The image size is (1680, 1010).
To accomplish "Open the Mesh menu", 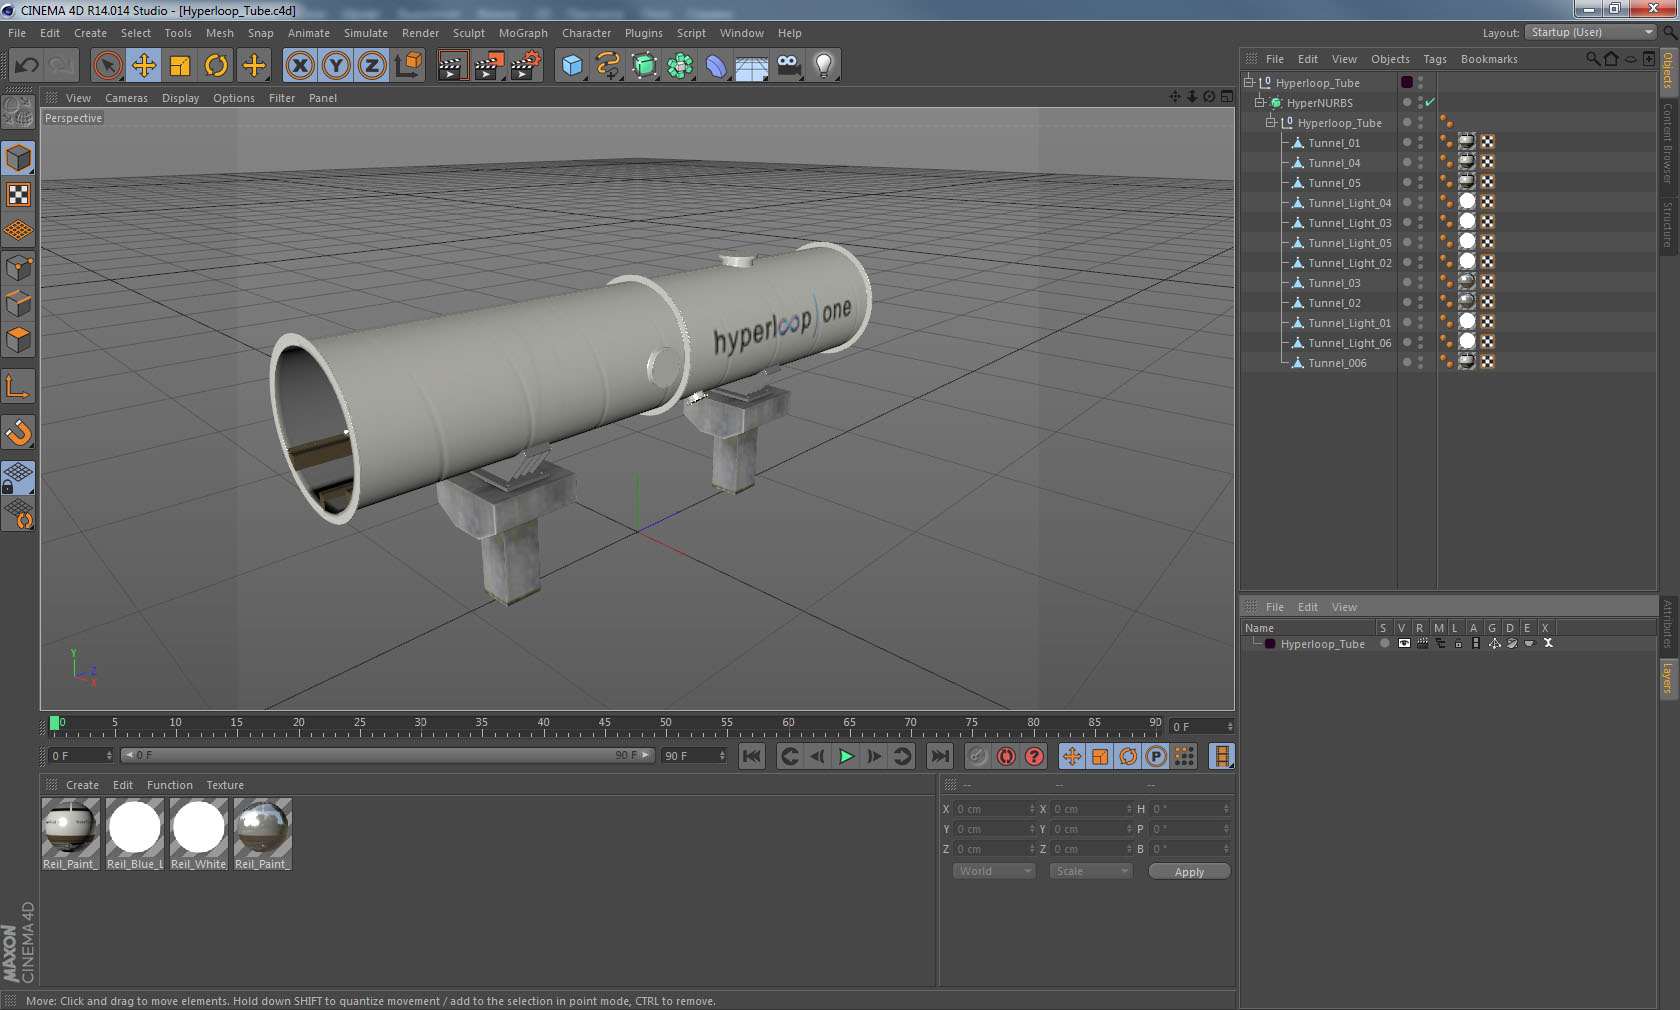I will pyautogui.click(x=219, y=33).
